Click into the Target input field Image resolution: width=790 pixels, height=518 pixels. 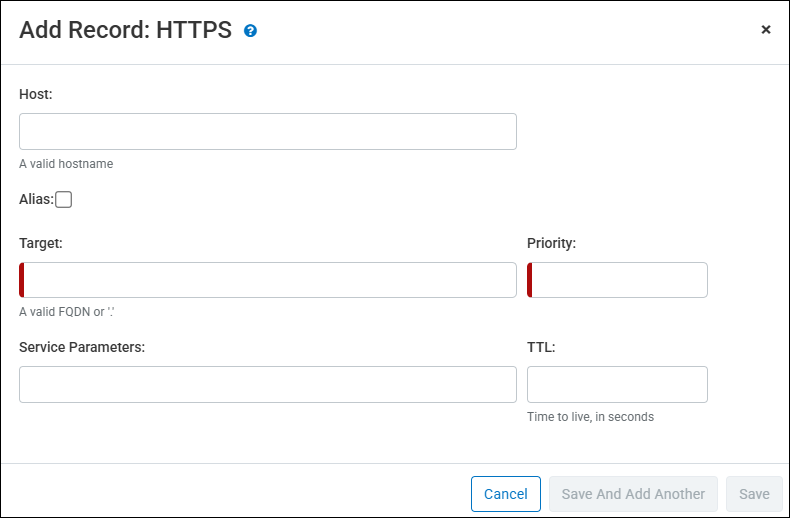tap(268, 280)
